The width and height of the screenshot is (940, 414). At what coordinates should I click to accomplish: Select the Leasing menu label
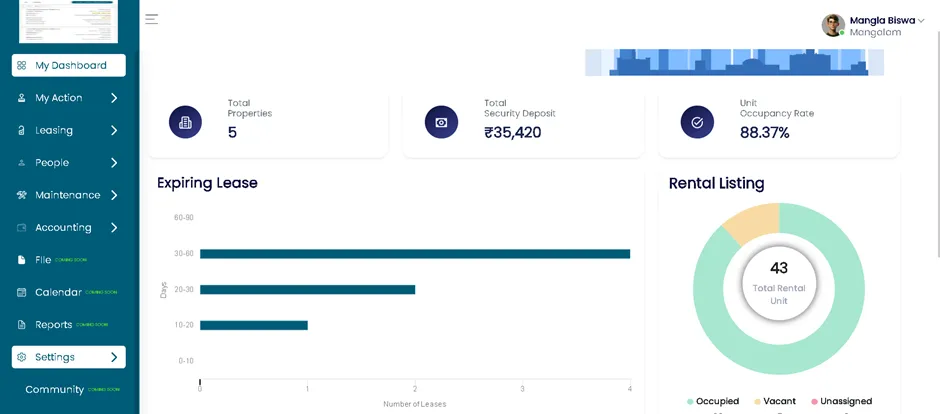[54, 131]
